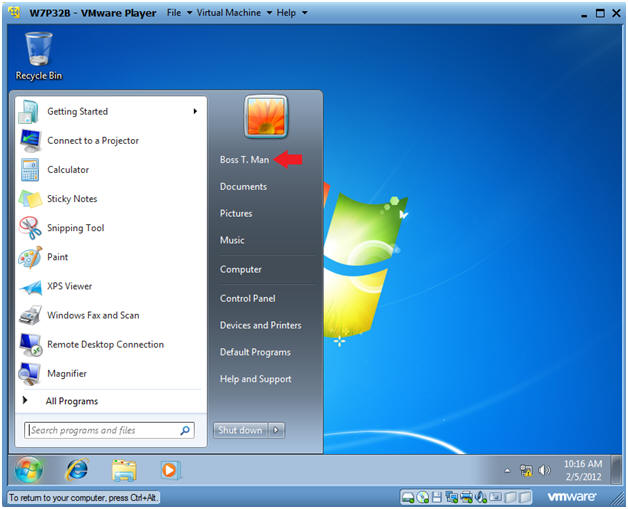Viewport: 628px width, 509px height.
Task: Open Help and Support
Action: point(256,379)
